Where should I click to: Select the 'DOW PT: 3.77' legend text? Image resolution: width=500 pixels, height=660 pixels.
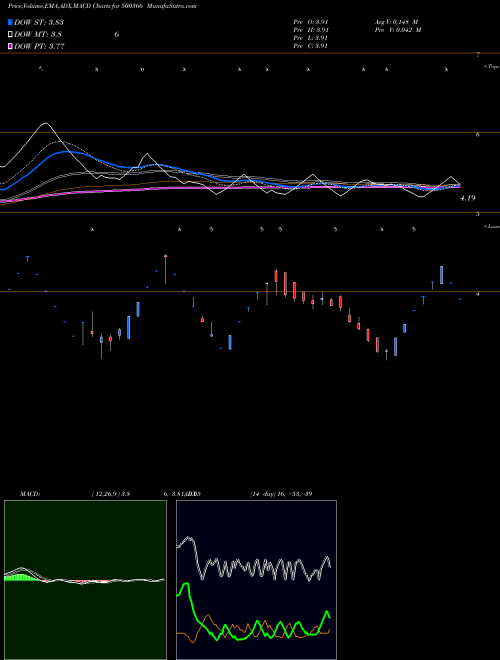39,46
